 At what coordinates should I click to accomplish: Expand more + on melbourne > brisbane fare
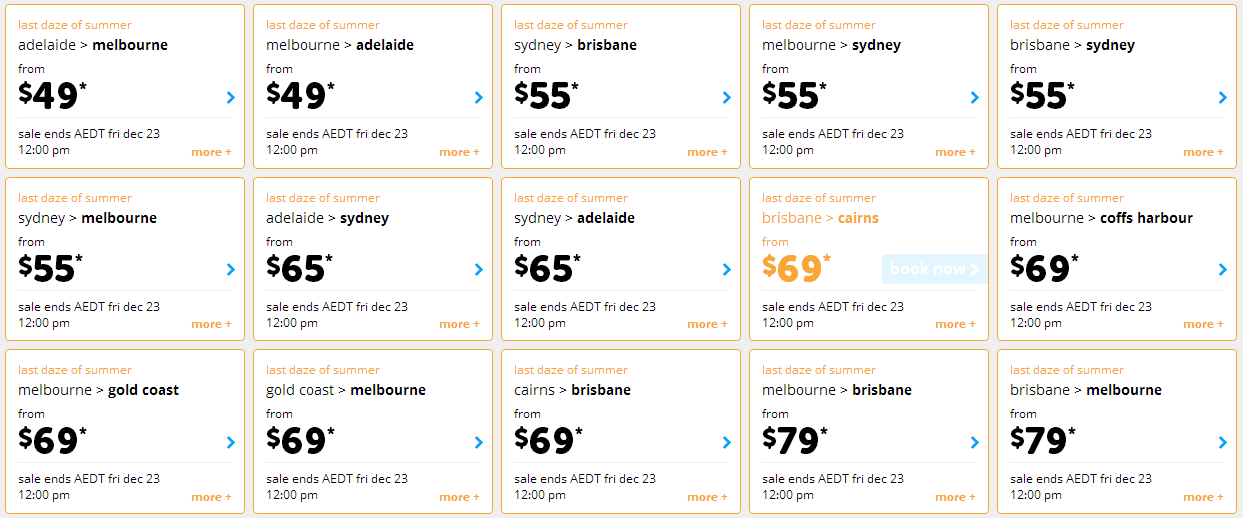[x=955, y=497]
